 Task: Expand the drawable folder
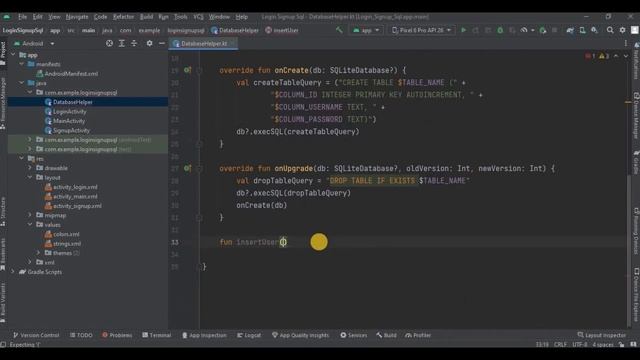30,168
